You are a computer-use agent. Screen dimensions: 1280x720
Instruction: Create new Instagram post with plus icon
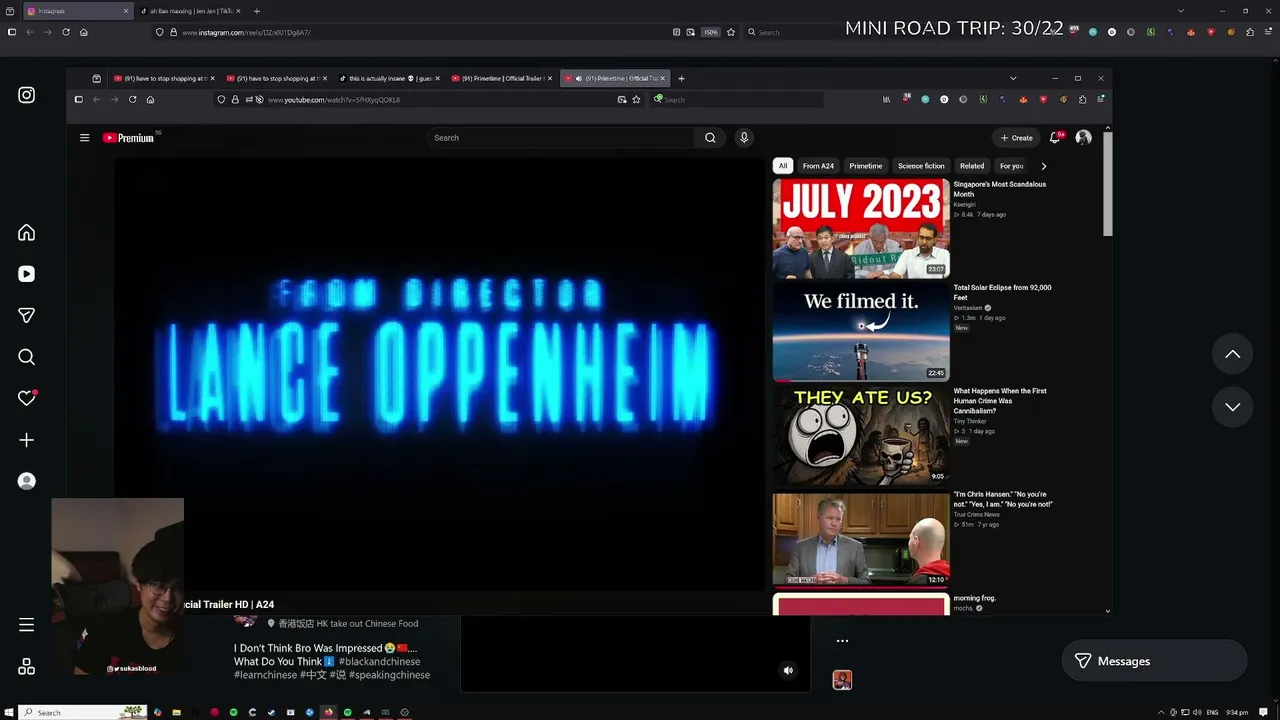(x=27, y=440)
